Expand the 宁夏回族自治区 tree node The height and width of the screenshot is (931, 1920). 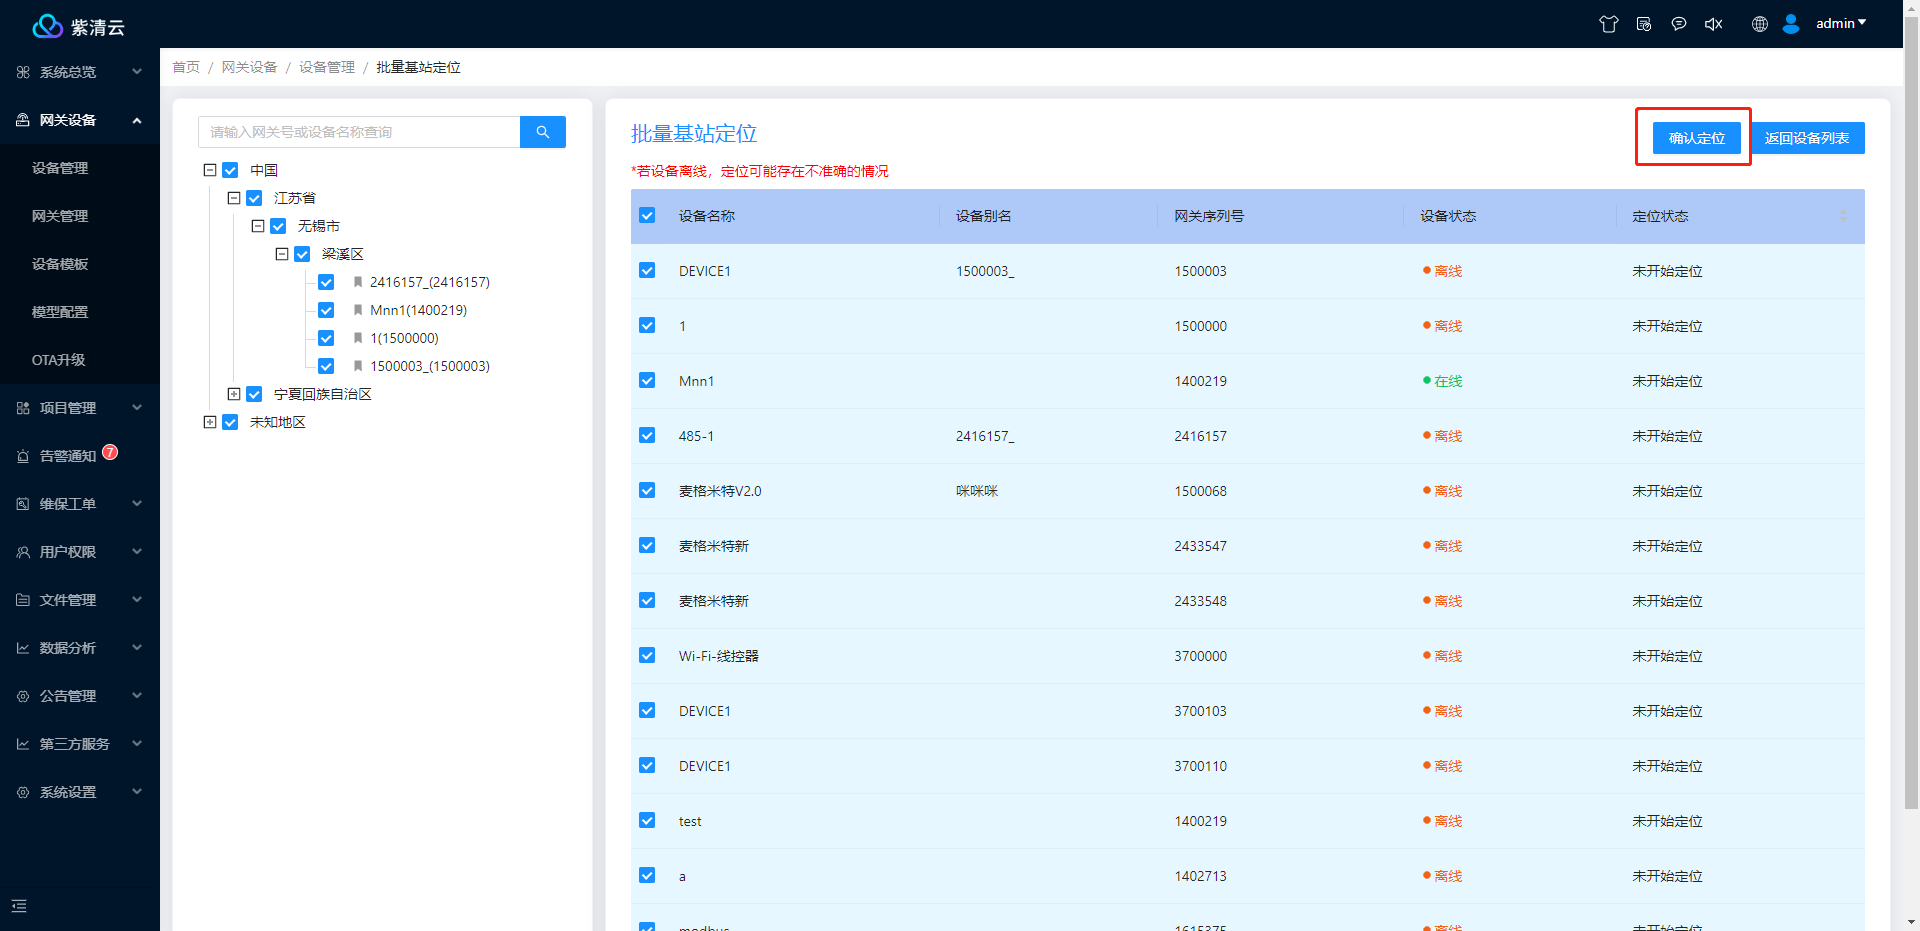pyautogui.click(x=234, y=394)
